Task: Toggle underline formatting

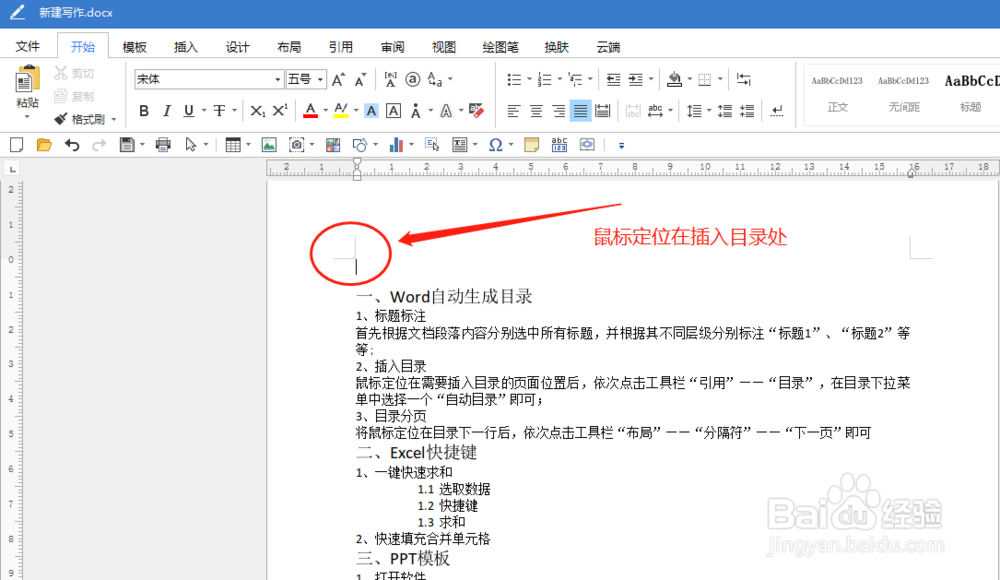Action: tap(190, 109)
